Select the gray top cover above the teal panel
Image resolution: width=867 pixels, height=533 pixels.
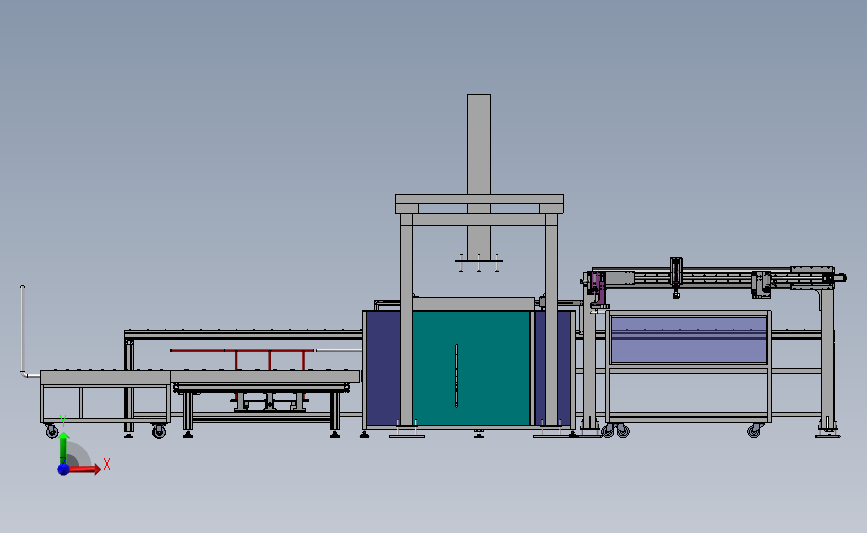(474, 304)
